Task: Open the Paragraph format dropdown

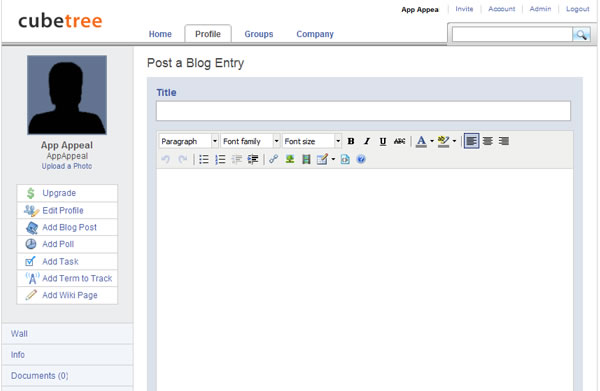Action: coord(189,141)
